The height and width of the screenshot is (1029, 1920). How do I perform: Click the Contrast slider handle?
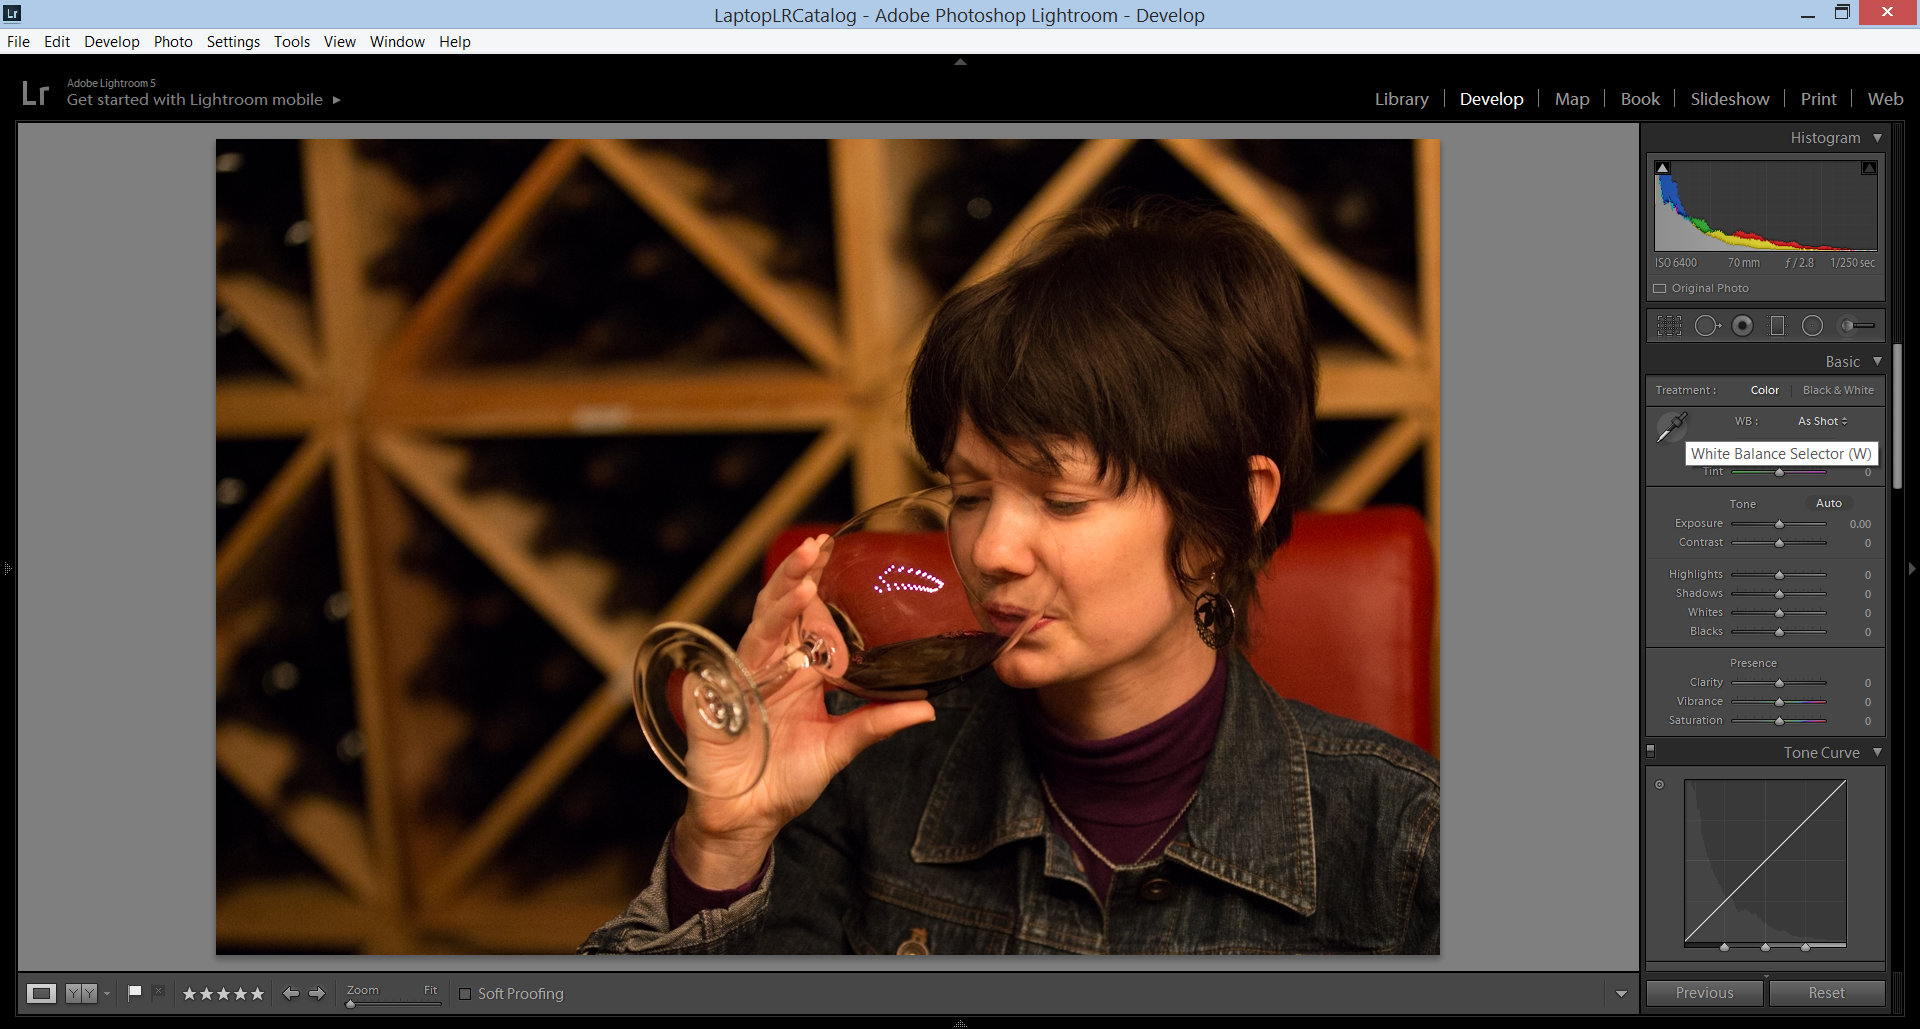(x=1779, y=543)
